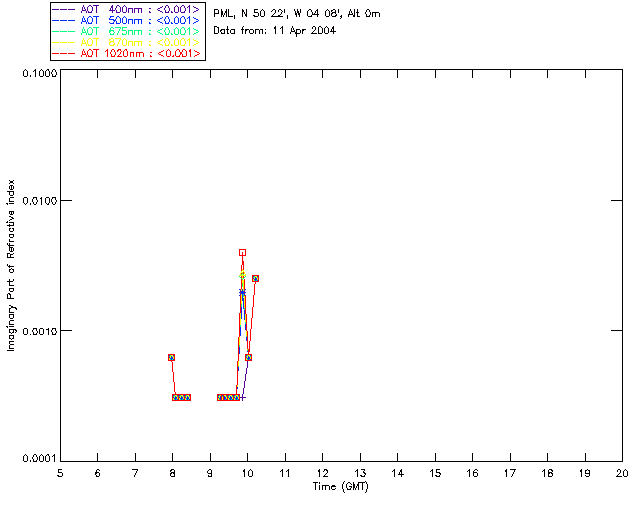Image resolution: width=640 pixels, height=512 pixels.
Task: Click the highest red square data point
Action: [242, 253]
